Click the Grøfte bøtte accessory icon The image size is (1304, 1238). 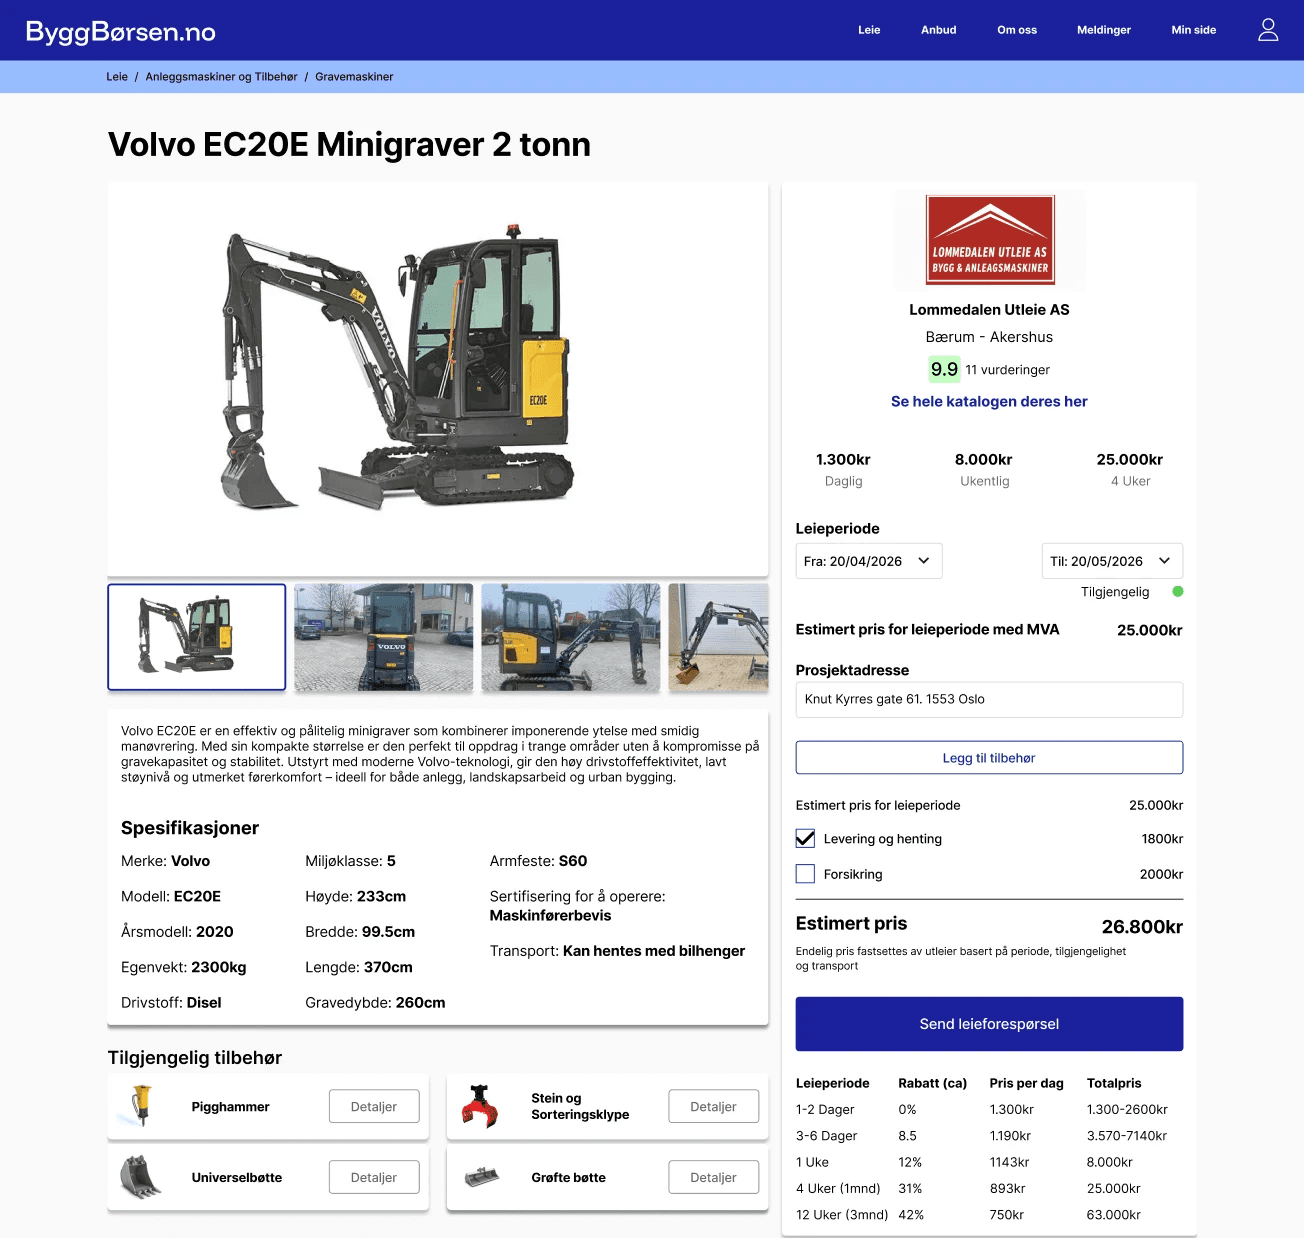[x=482, y=1177]
